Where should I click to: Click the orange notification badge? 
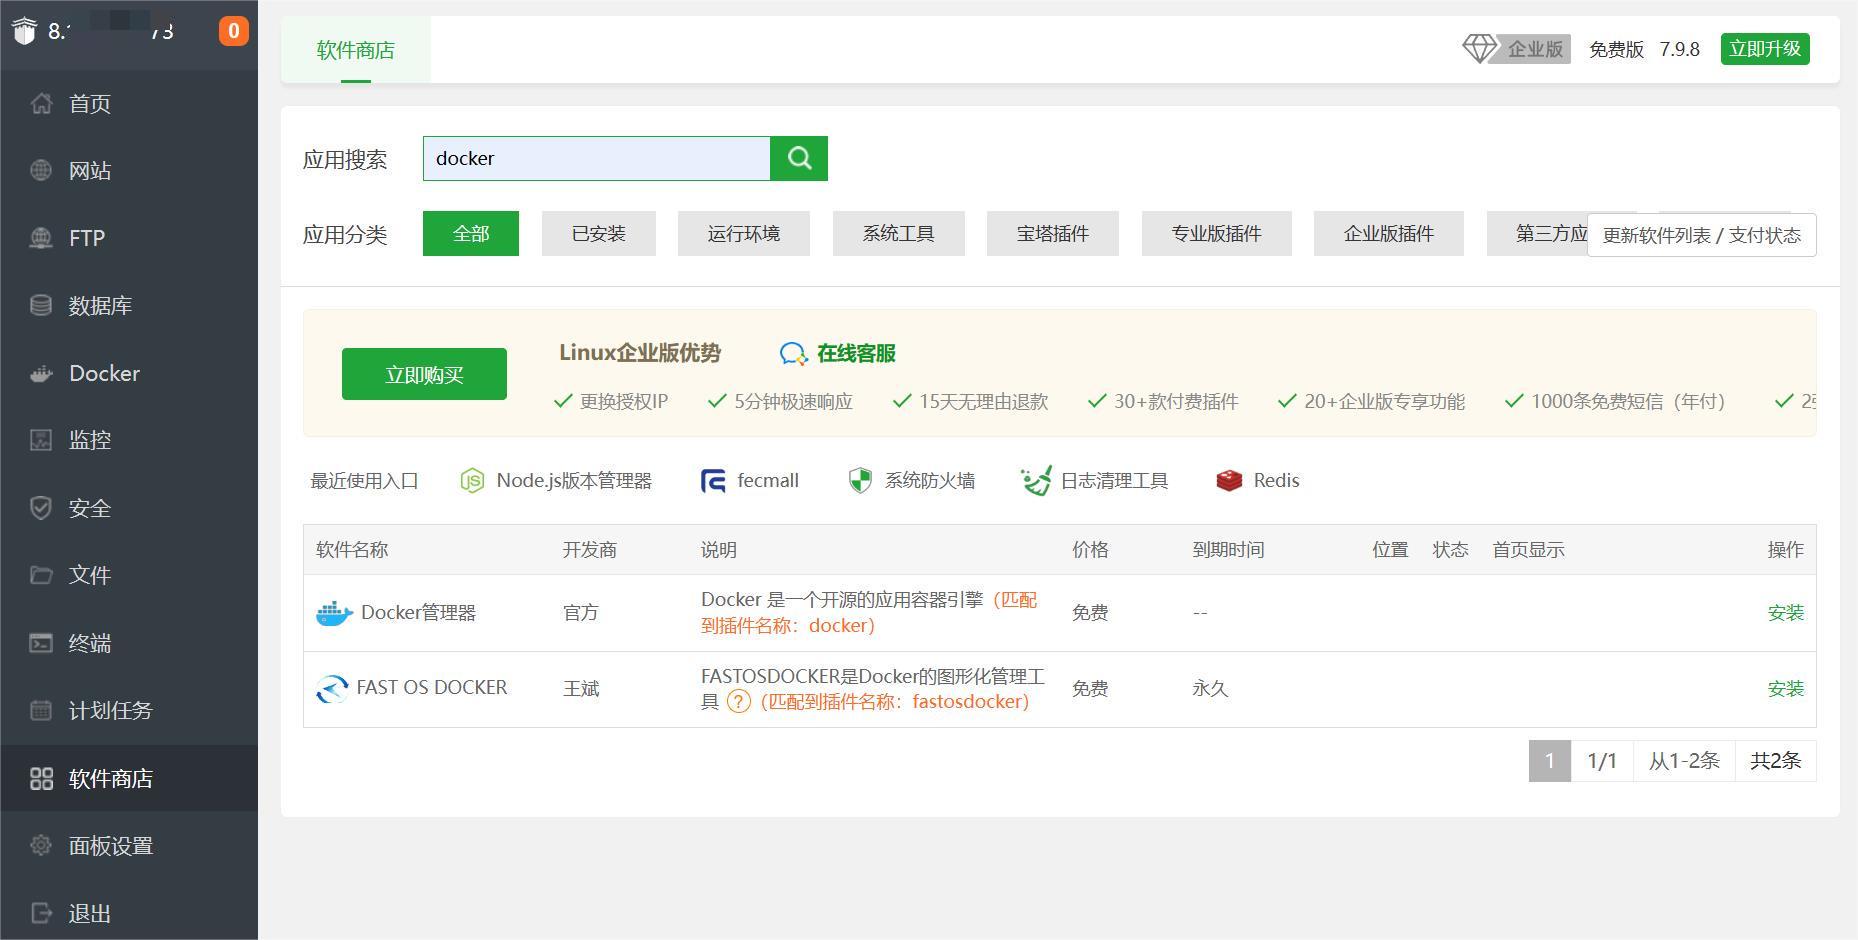(233, 30)
